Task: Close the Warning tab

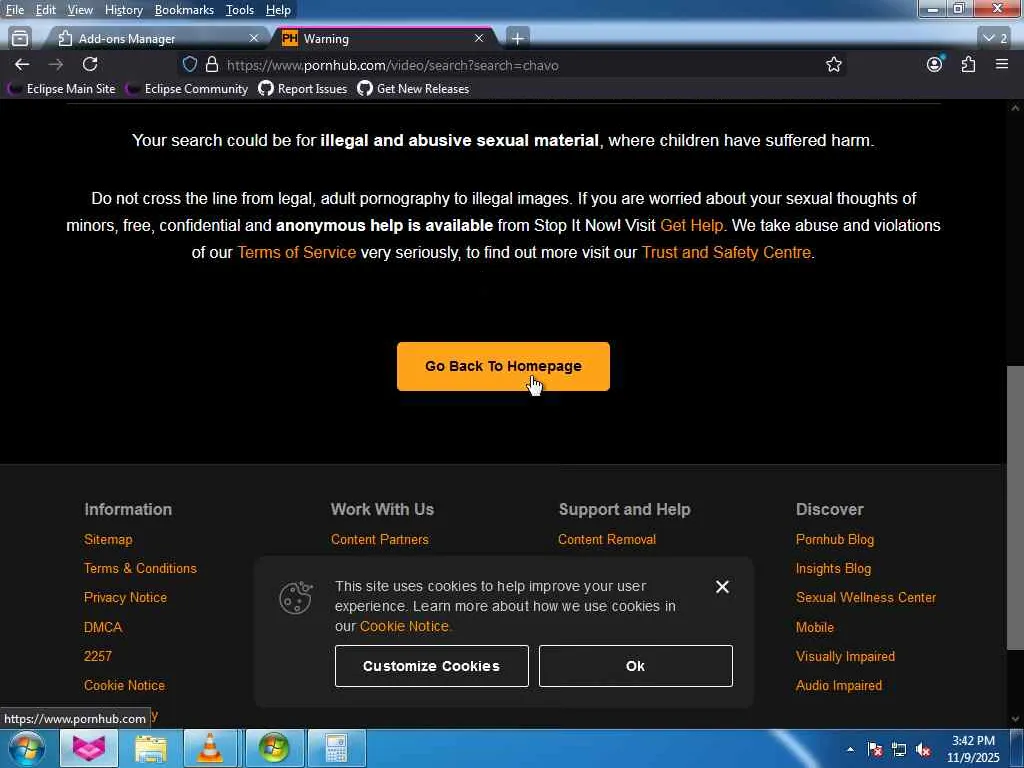Action: [479, 39]
